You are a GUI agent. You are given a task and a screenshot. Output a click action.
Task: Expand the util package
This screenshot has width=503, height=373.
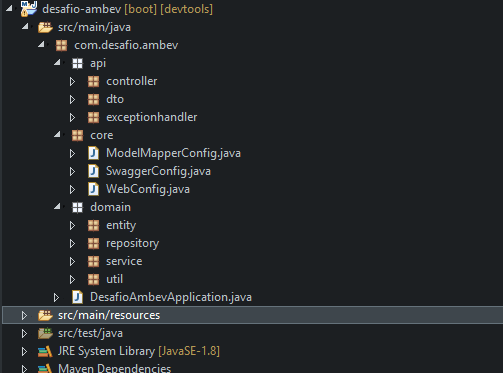(72, 279)
